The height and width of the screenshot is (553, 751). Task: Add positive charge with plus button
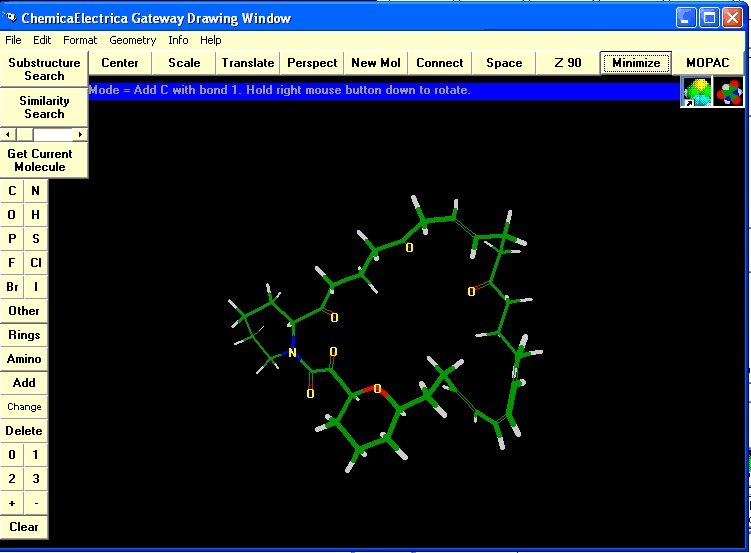point(12,503)
